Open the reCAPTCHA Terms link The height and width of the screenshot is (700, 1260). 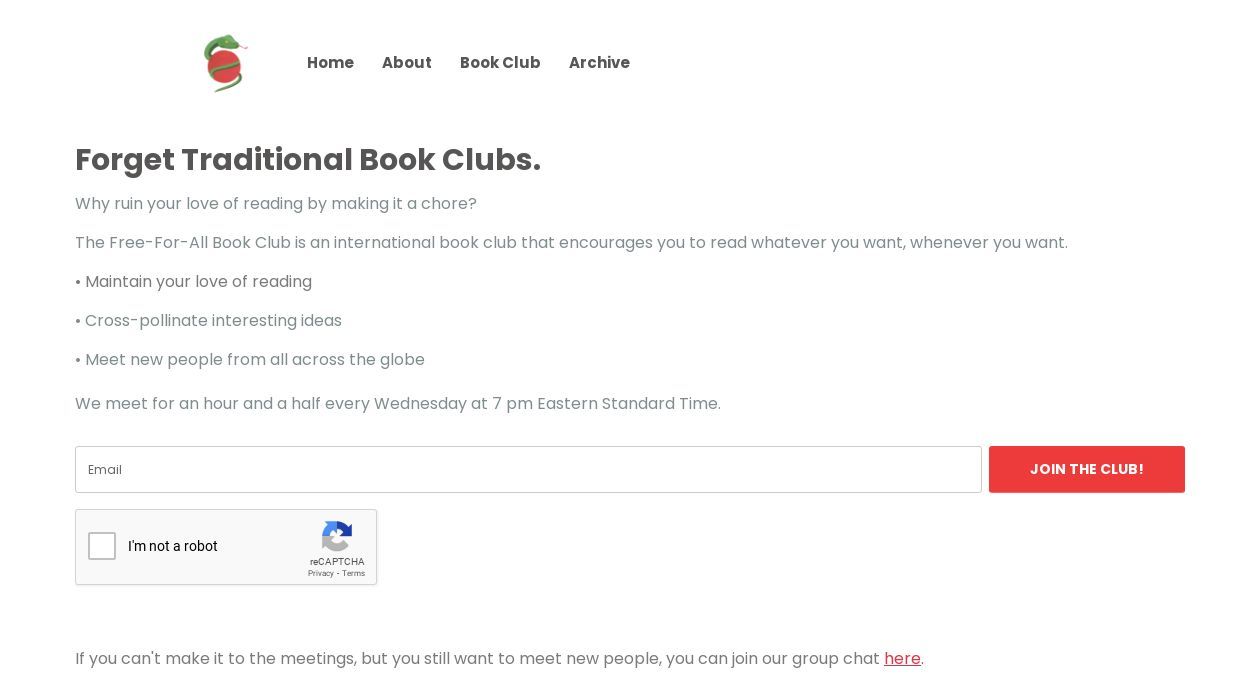click(354, 574)
